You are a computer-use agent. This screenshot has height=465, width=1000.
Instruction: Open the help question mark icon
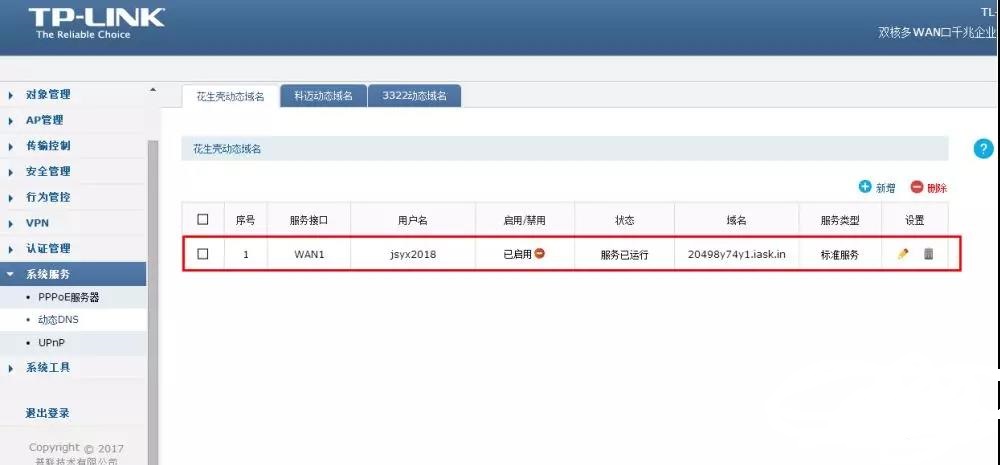983,149
